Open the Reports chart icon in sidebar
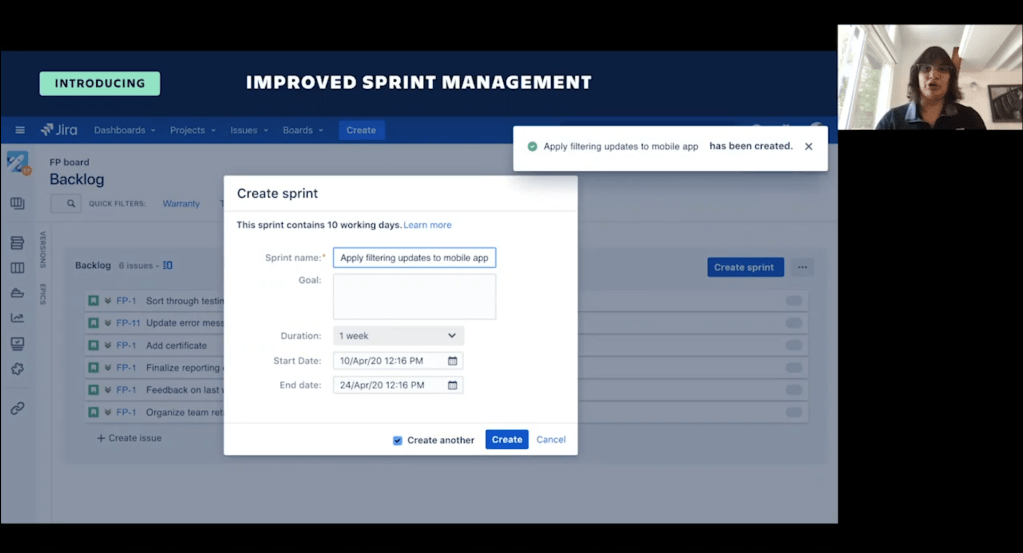Screen dimensions: 1023x553 pyautogui.click(x=17, y=318)
